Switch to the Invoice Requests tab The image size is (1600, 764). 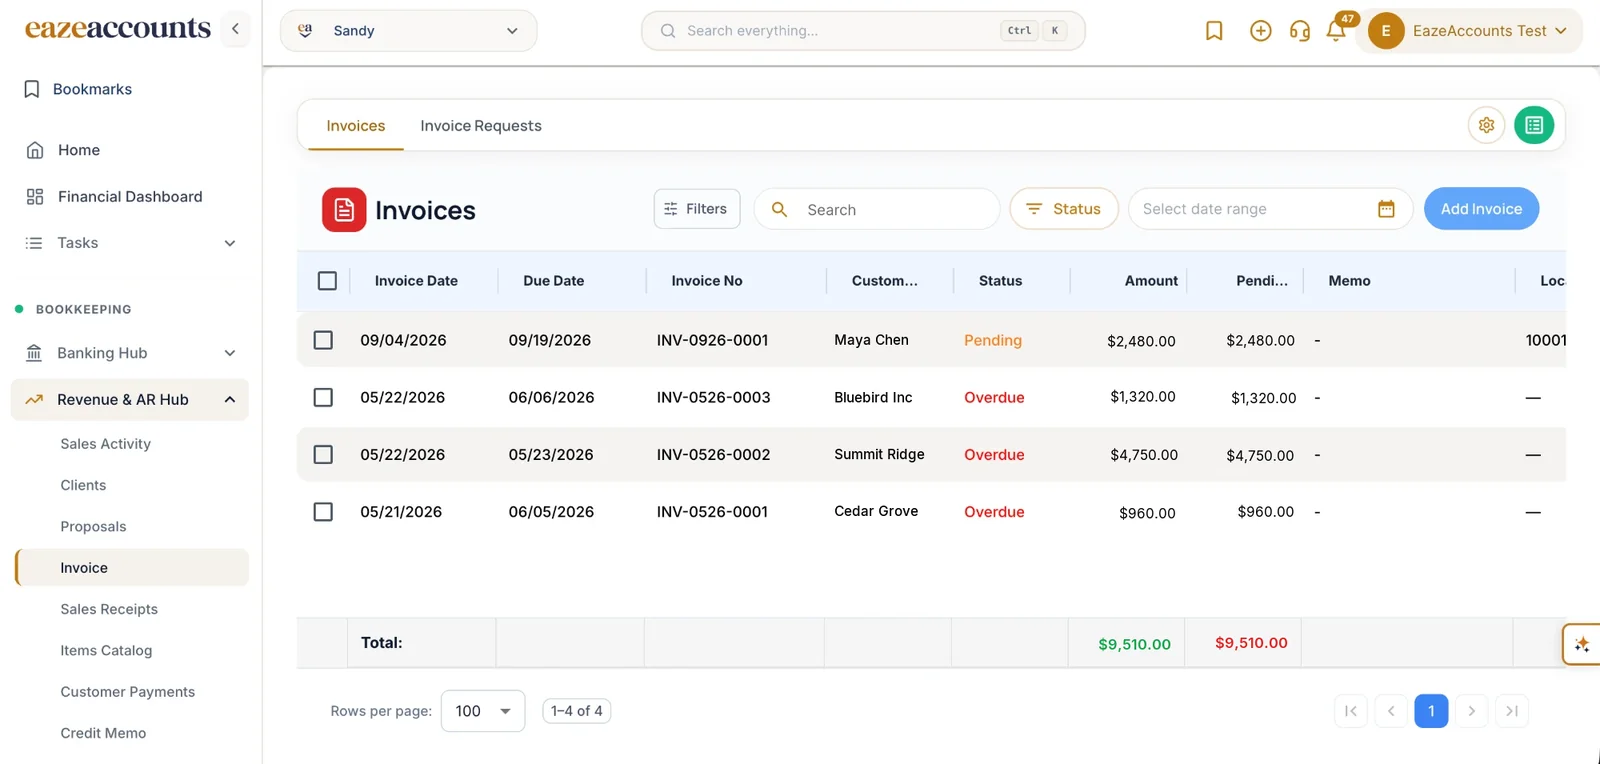pyautogui.click(x=481, y=126)
